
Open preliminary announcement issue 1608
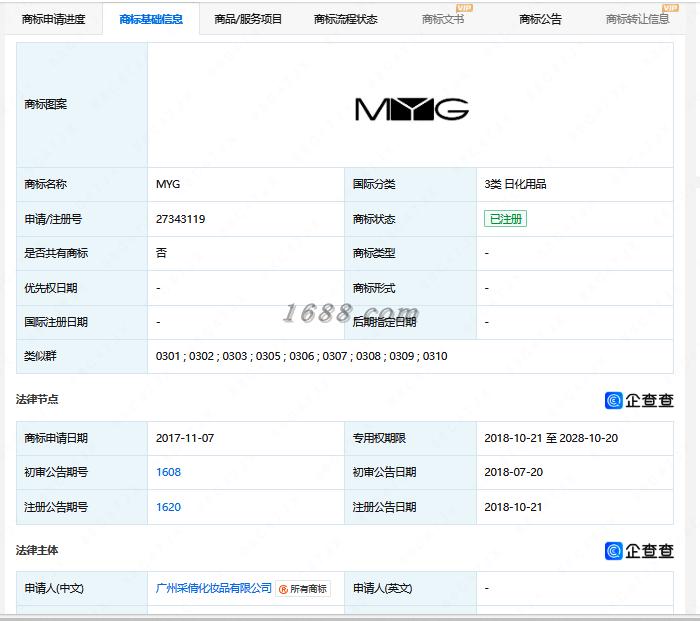tap(168, 472)
